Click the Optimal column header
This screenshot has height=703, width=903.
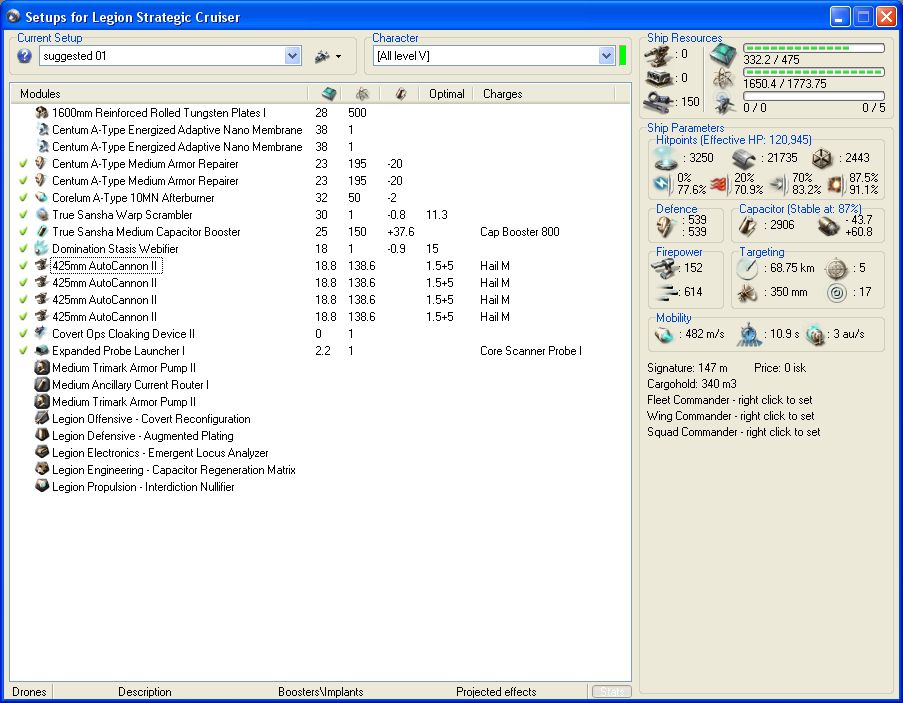click(446, 94)
